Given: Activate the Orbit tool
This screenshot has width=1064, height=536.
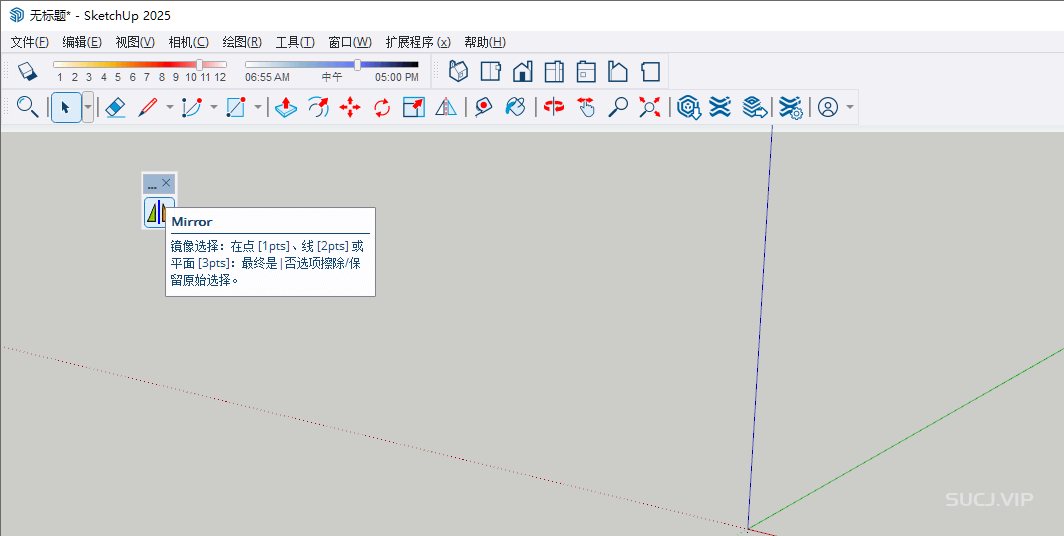Looking at the screenshot, I should click(x=554, y=107).
